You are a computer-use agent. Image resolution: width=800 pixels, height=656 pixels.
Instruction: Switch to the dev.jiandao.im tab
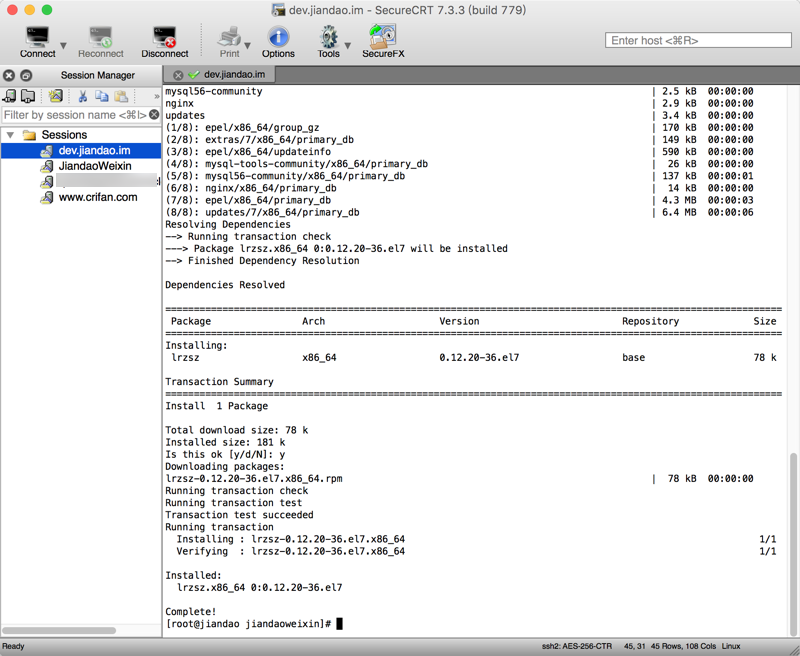pos(234,75)
